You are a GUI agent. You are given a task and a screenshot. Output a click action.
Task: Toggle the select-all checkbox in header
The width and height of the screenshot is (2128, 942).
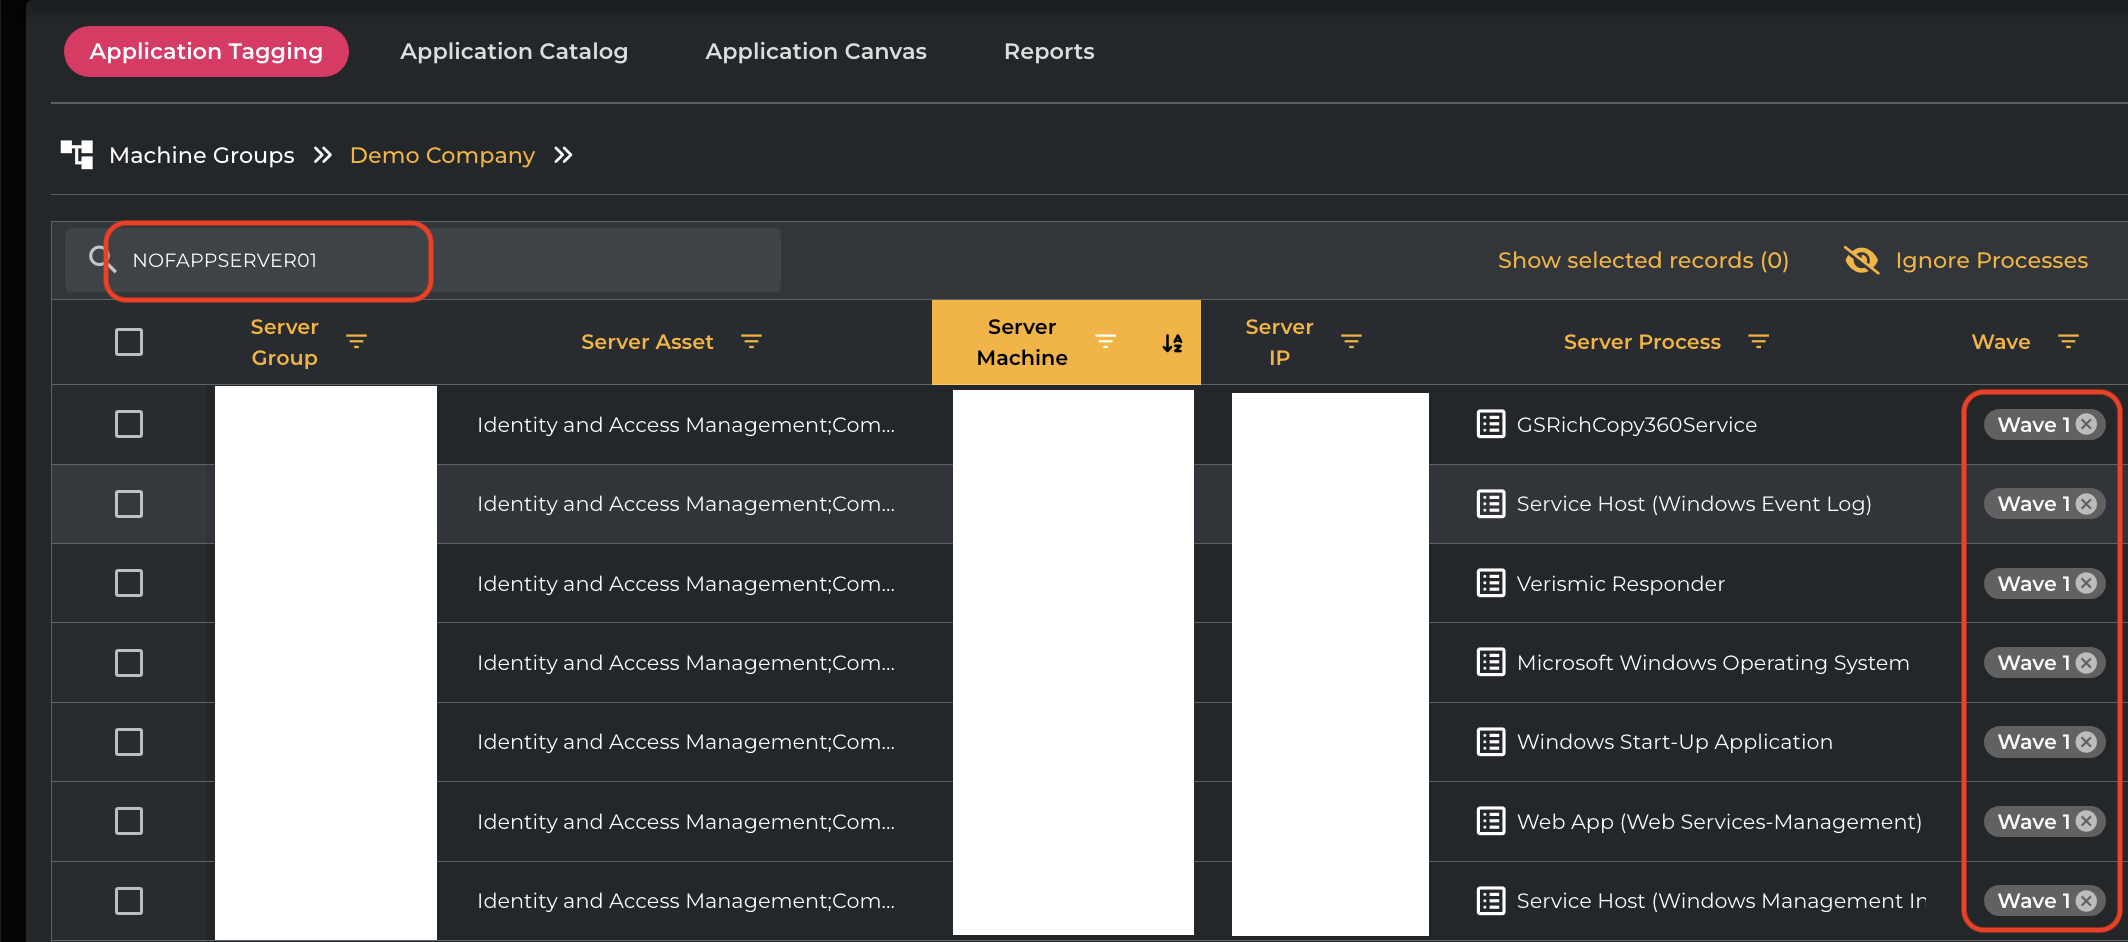pyautogui.click(x=129, y=342)
